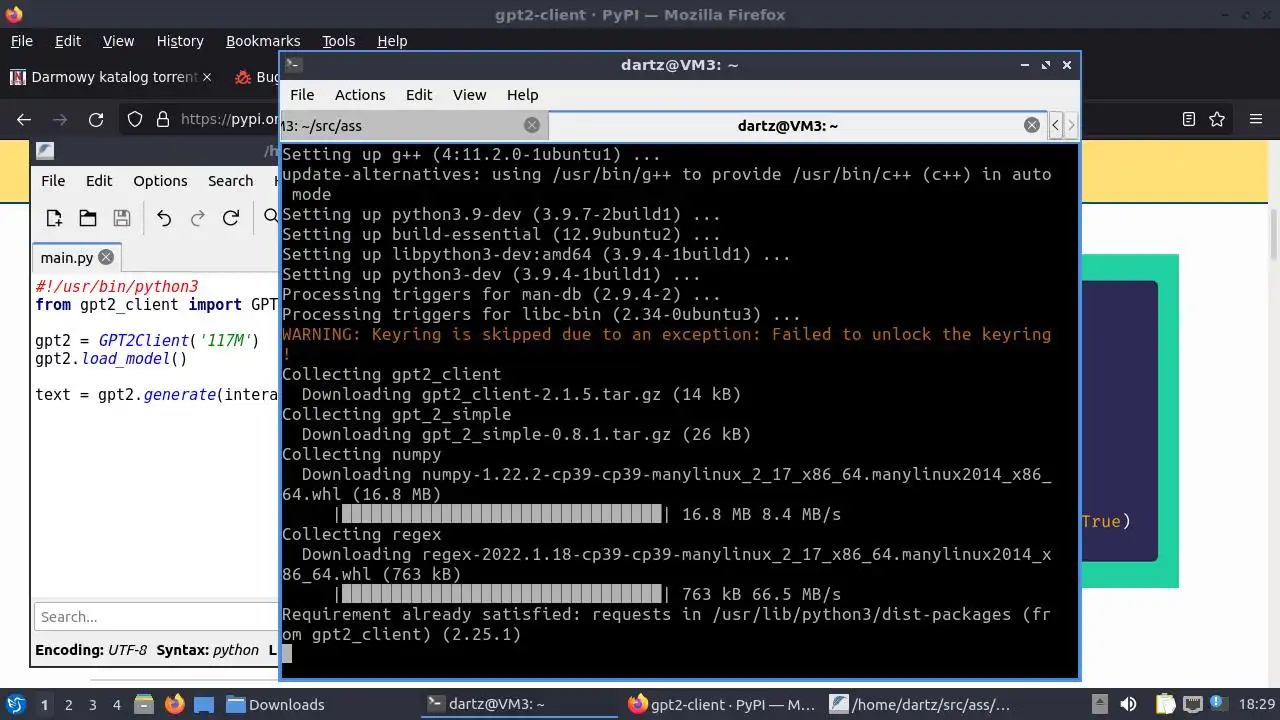1280x720 pixels.
Task: Switch to the /home/dartz/src/ass editor taskbar entry
Action: 924,704
